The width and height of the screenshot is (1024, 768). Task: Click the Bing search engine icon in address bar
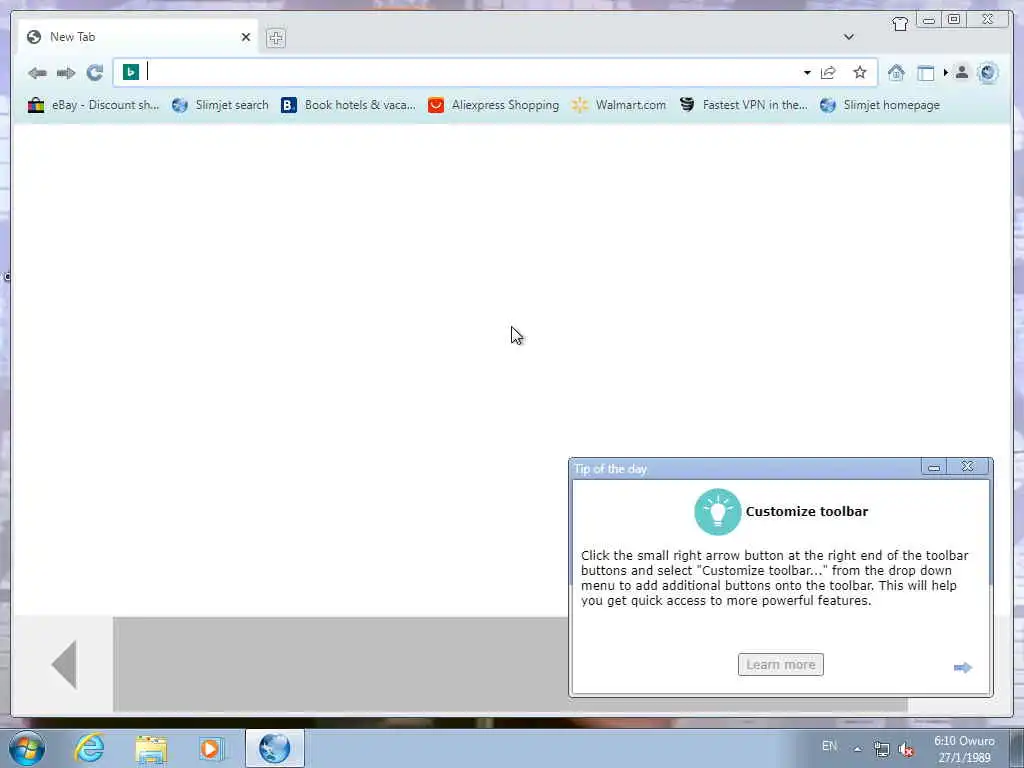pos(131,72)
